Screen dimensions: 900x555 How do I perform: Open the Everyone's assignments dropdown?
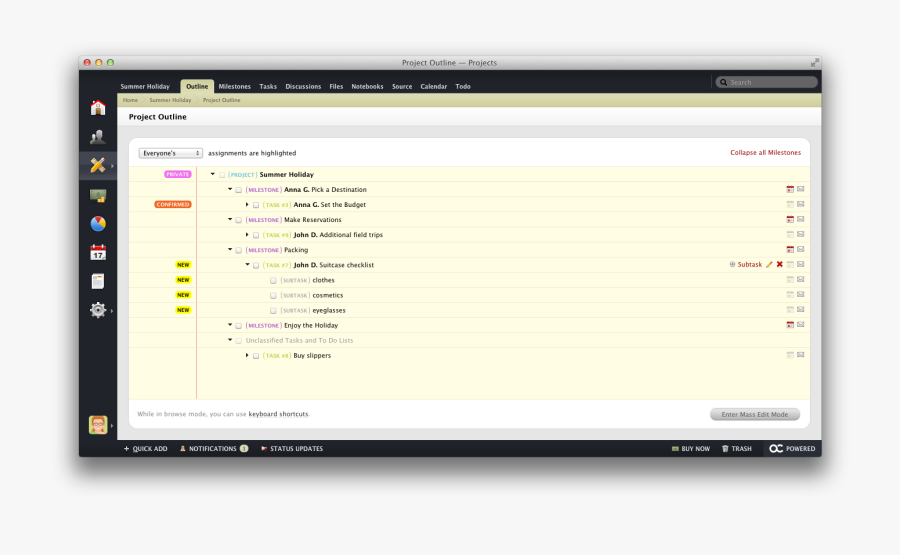tap(170, 153)
